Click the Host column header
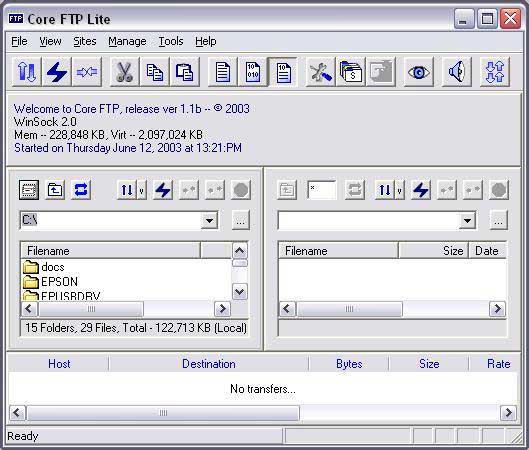This screenshot has width=529, height=450. click(x=59, y=364)
